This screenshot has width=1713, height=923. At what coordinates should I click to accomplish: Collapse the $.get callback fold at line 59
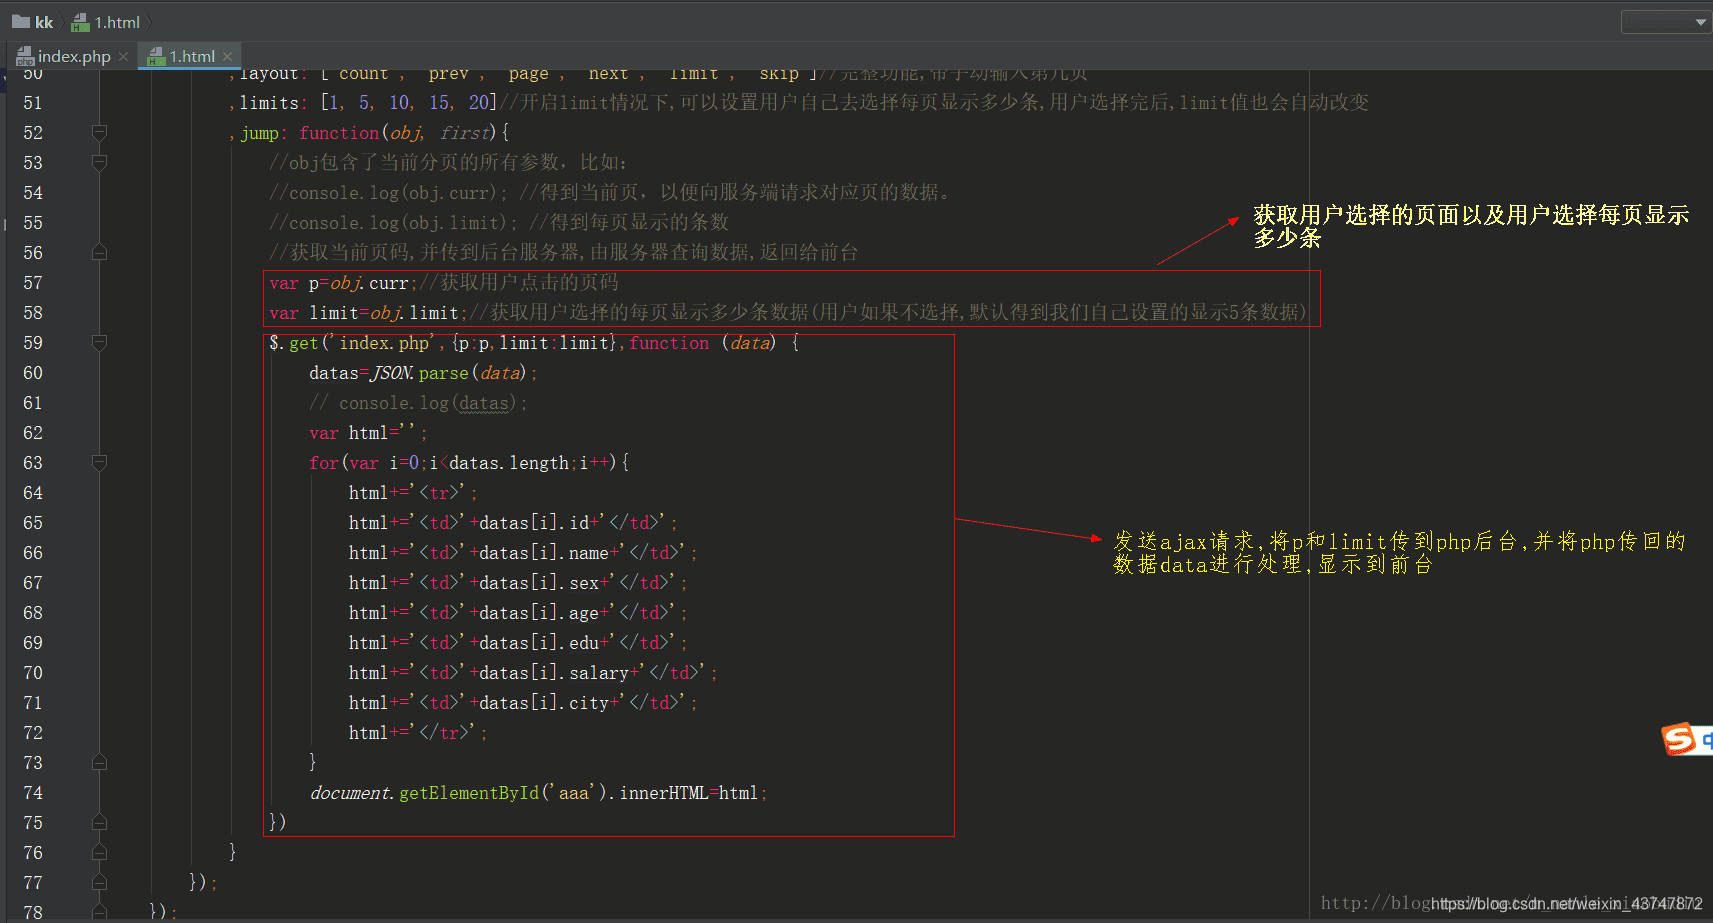[x=99, y=342]
